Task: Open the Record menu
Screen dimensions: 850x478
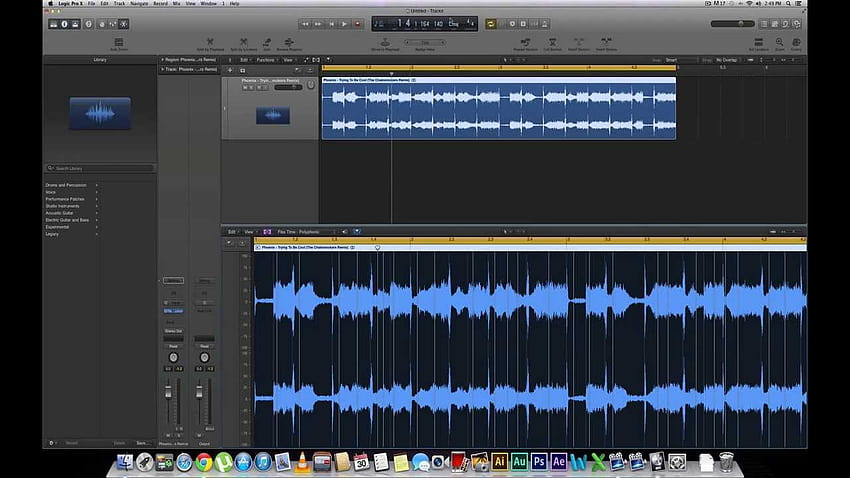Action: pyautogui.click(x=160, y=3)
